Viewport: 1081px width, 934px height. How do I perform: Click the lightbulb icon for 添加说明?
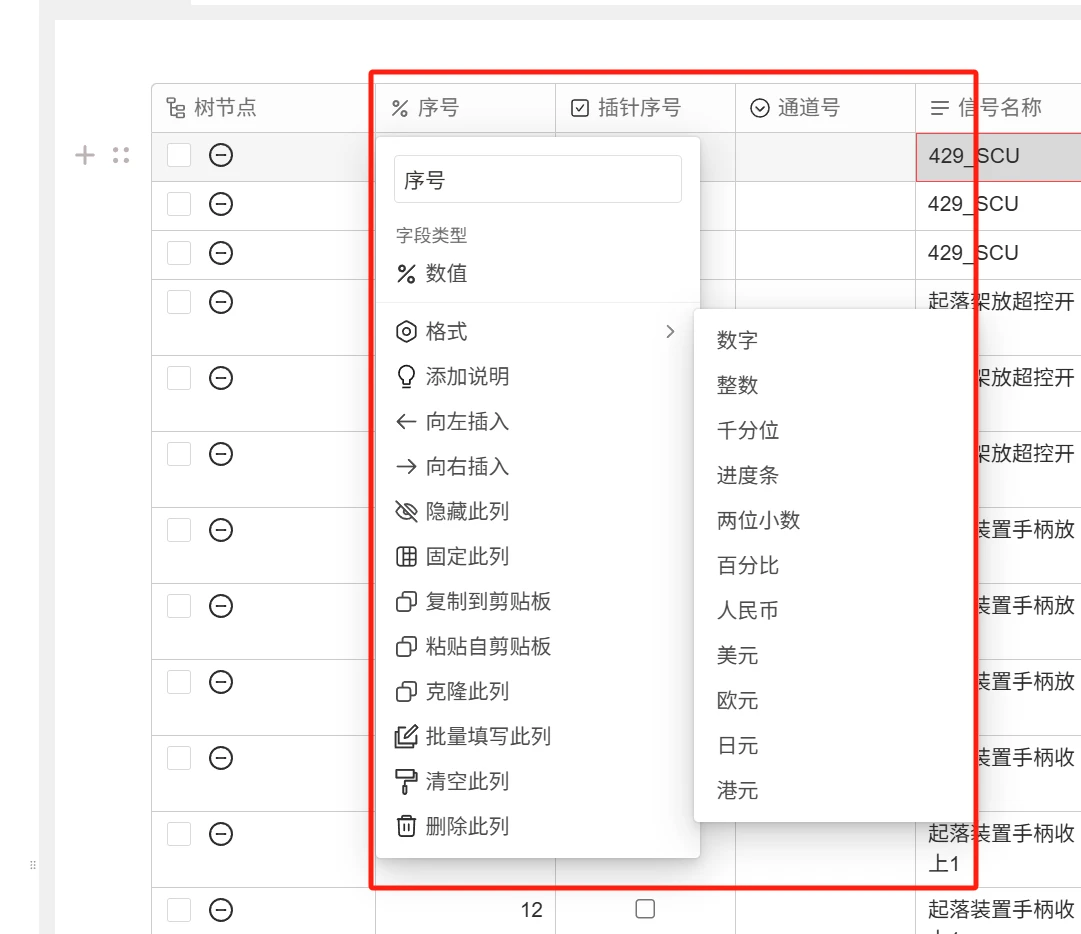coord(406,377)
